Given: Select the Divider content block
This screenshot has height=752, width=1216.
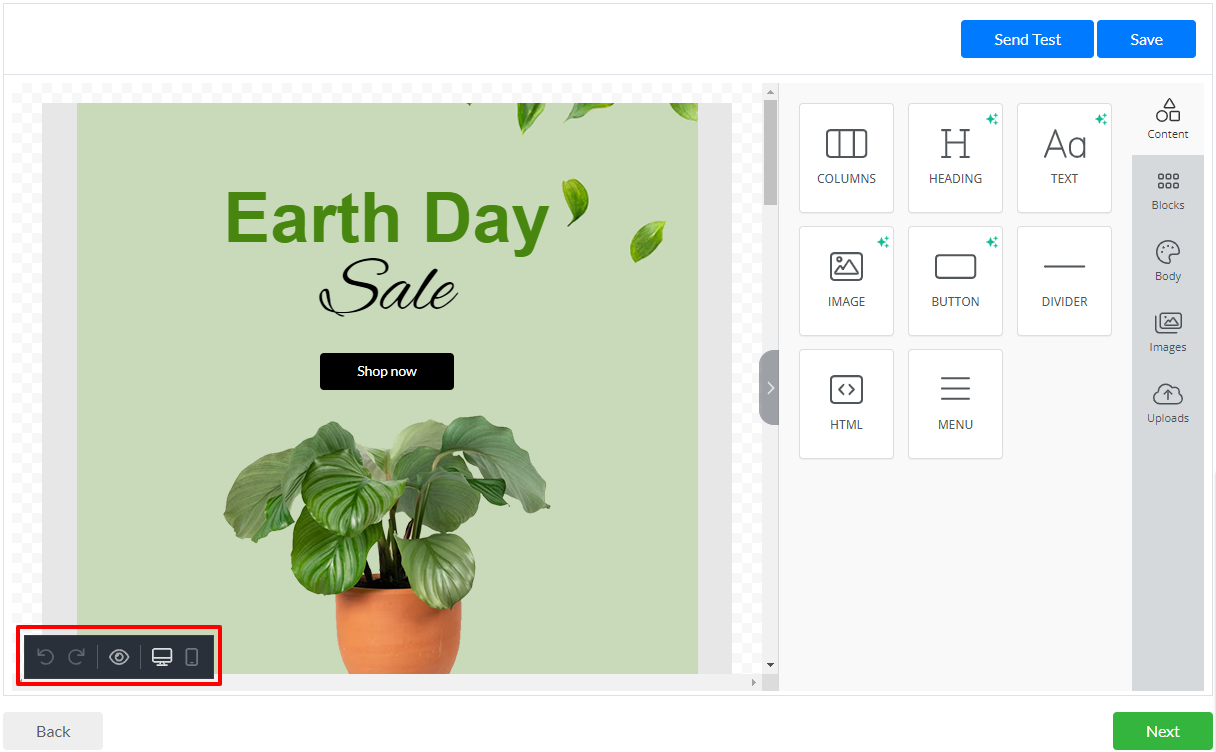Looking at the screenshot, I should [1064, 281].
